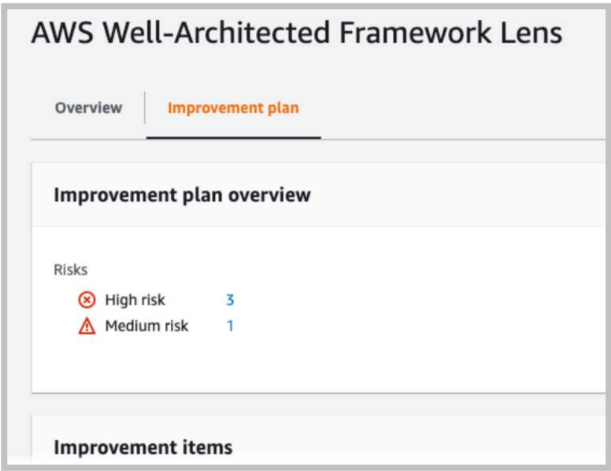
Task: Click the red High risk circle-x icon
Action: pyautogui.click(x=87, y=300)
